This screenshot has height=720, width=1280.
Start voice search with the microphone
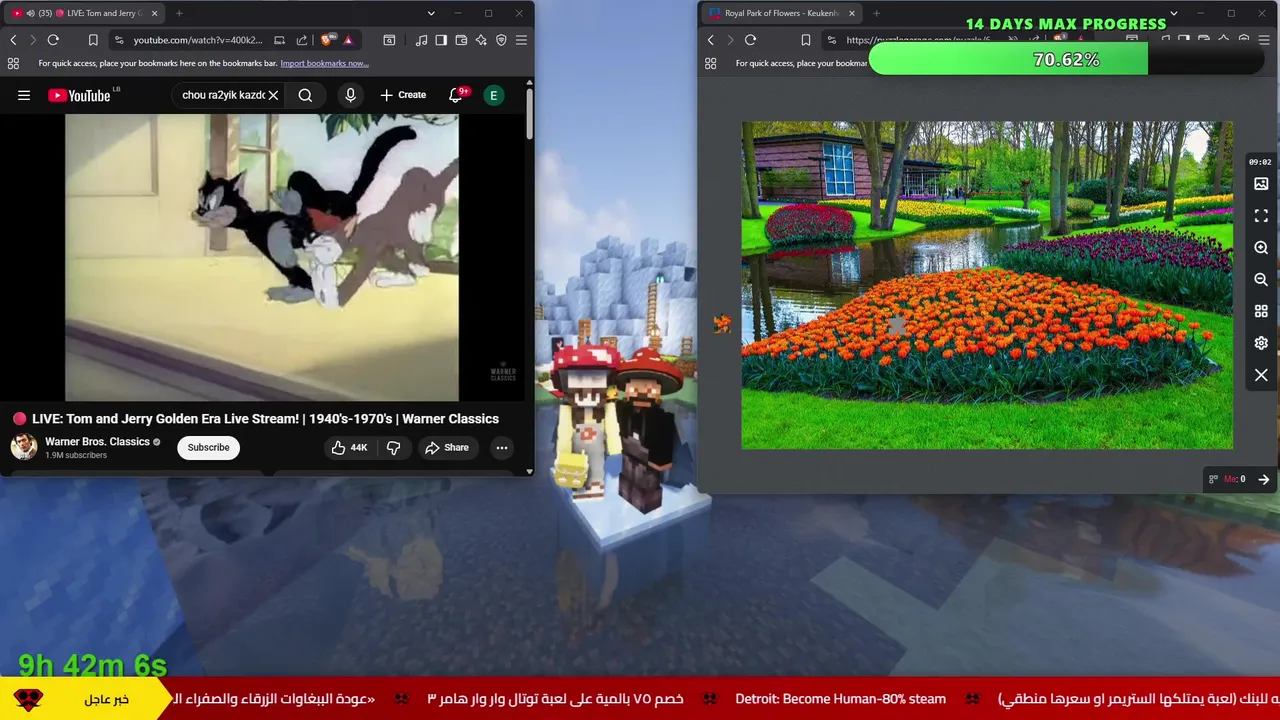tap(350, 95)
